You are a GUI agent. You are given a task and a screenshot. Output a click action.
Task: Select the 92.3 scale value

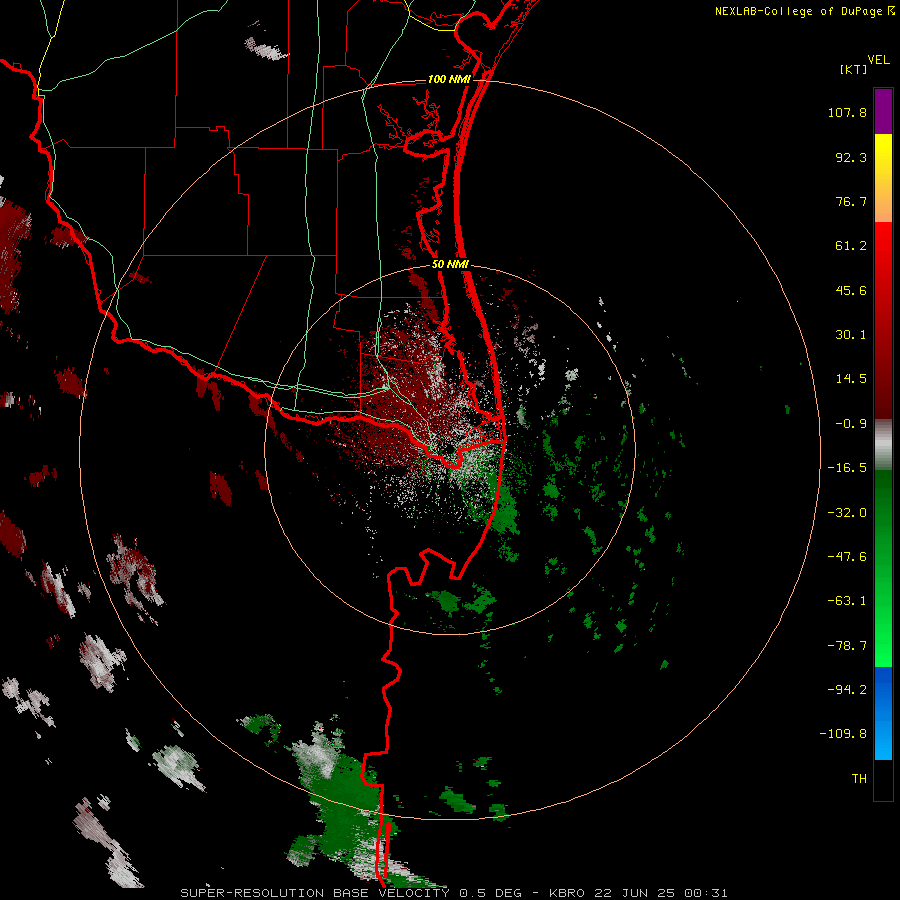pos(851,157)
